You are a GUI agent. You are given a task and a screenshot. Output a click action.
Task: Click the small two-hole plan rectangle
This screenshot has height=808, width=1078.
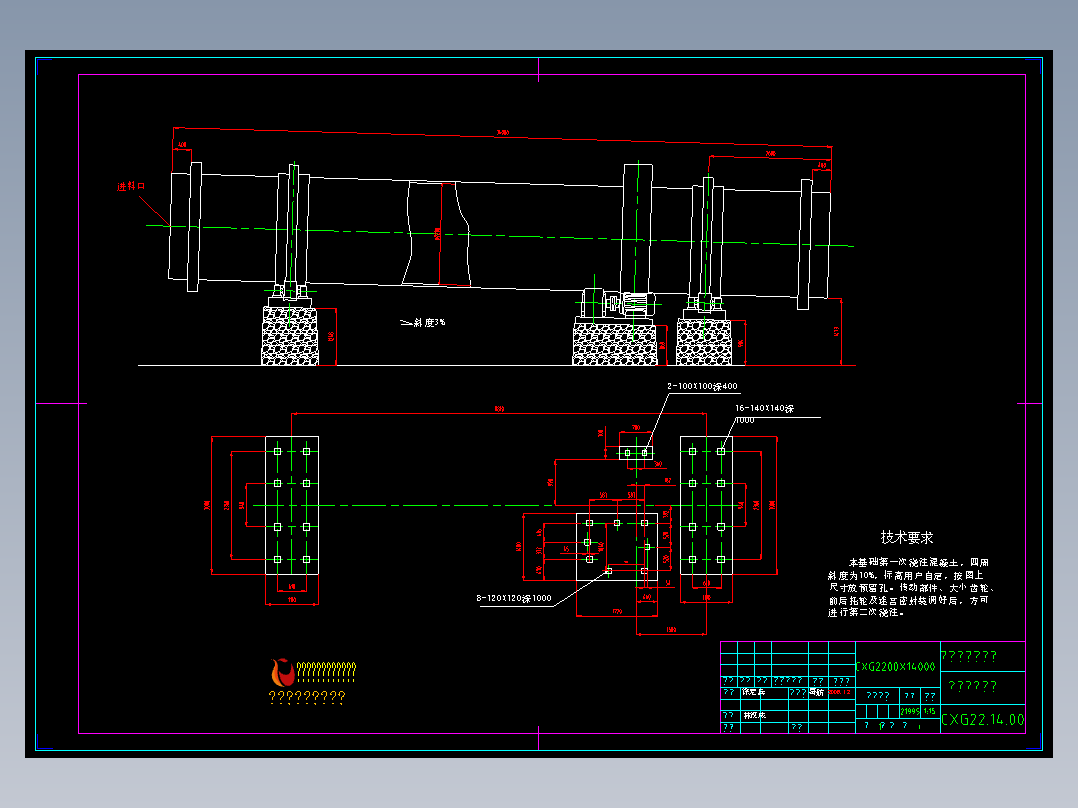pyautogui.click(x=636, y=452)
